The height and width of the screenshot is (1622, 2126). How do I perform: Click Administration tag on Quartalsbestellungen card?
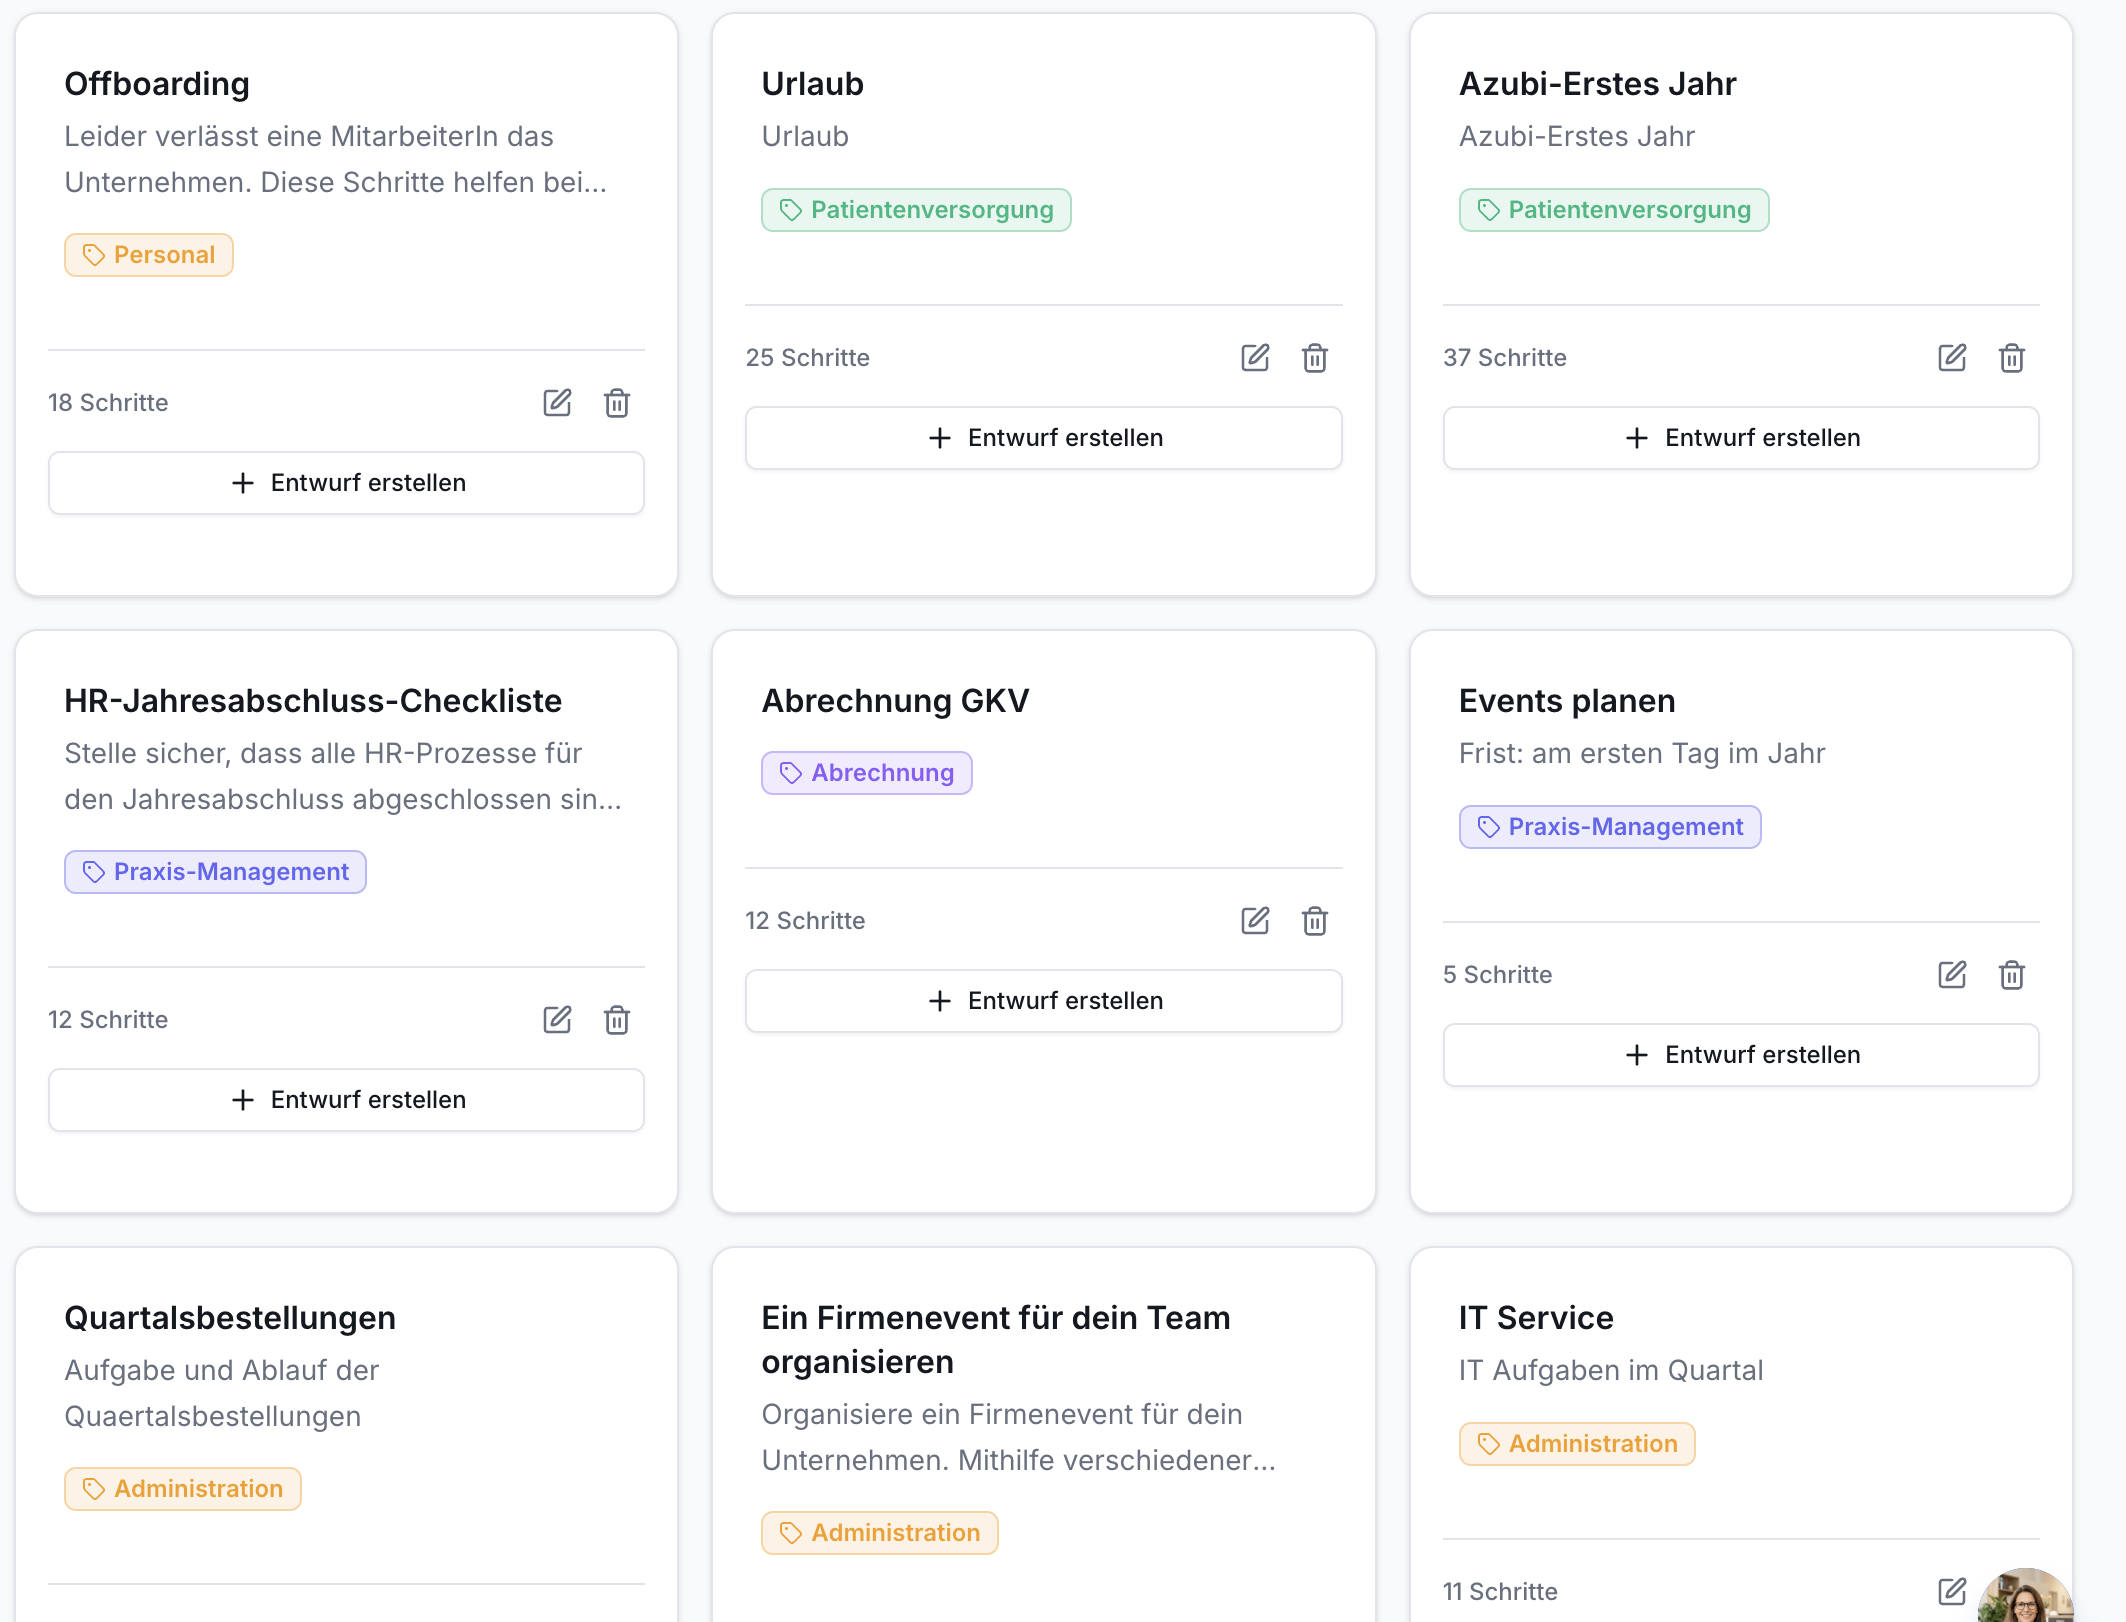pos(183,1489)
